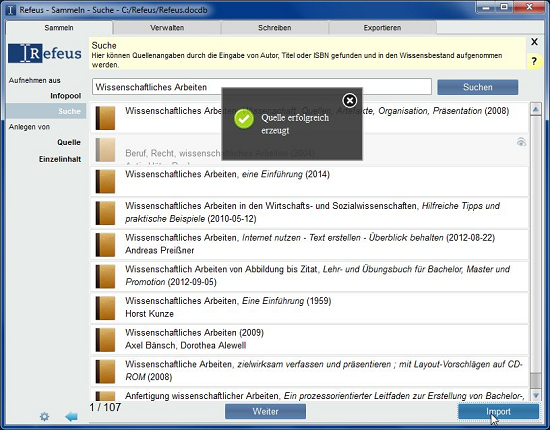Viewport: 550px width, 430px height.
Task: Click book icon of 'Wirtschafts- und Sozialwissenschaften' result
Action: (105, 213)
